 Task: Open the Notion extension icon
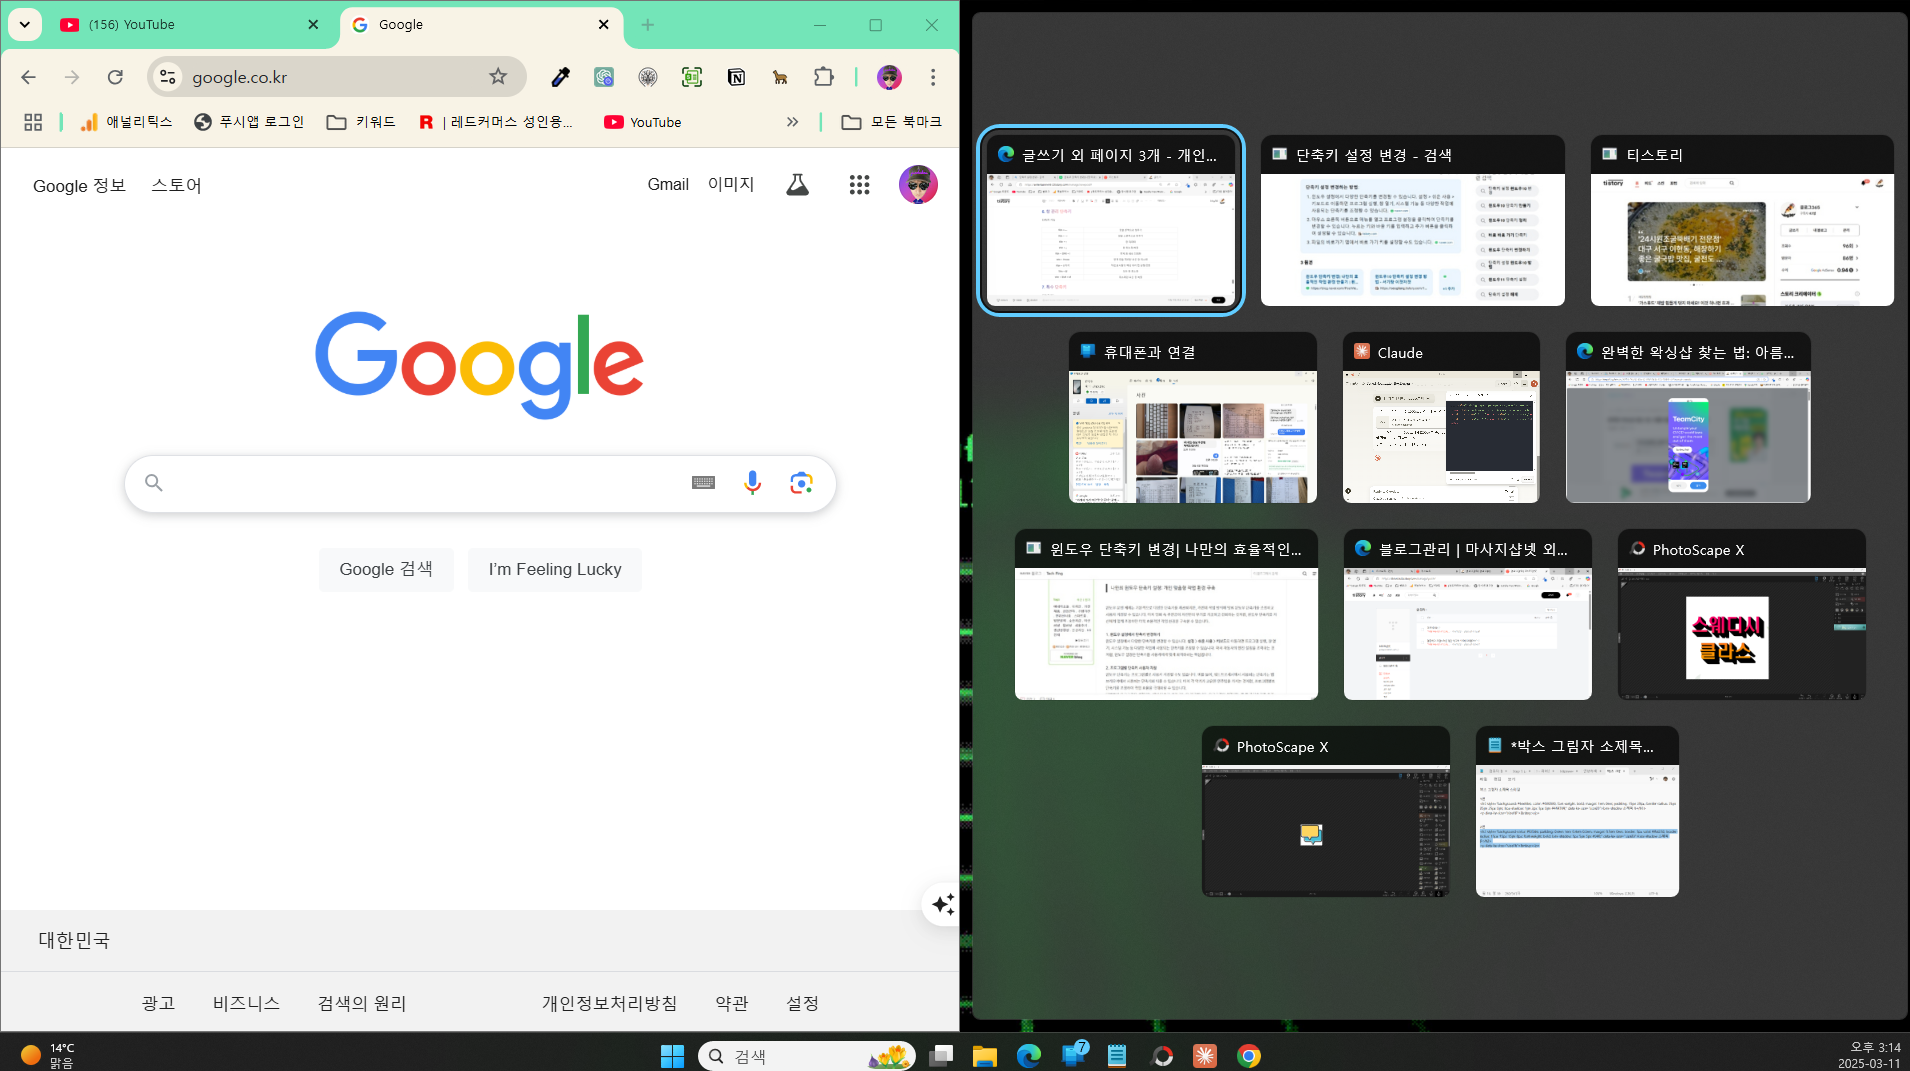tap(736, 77)
